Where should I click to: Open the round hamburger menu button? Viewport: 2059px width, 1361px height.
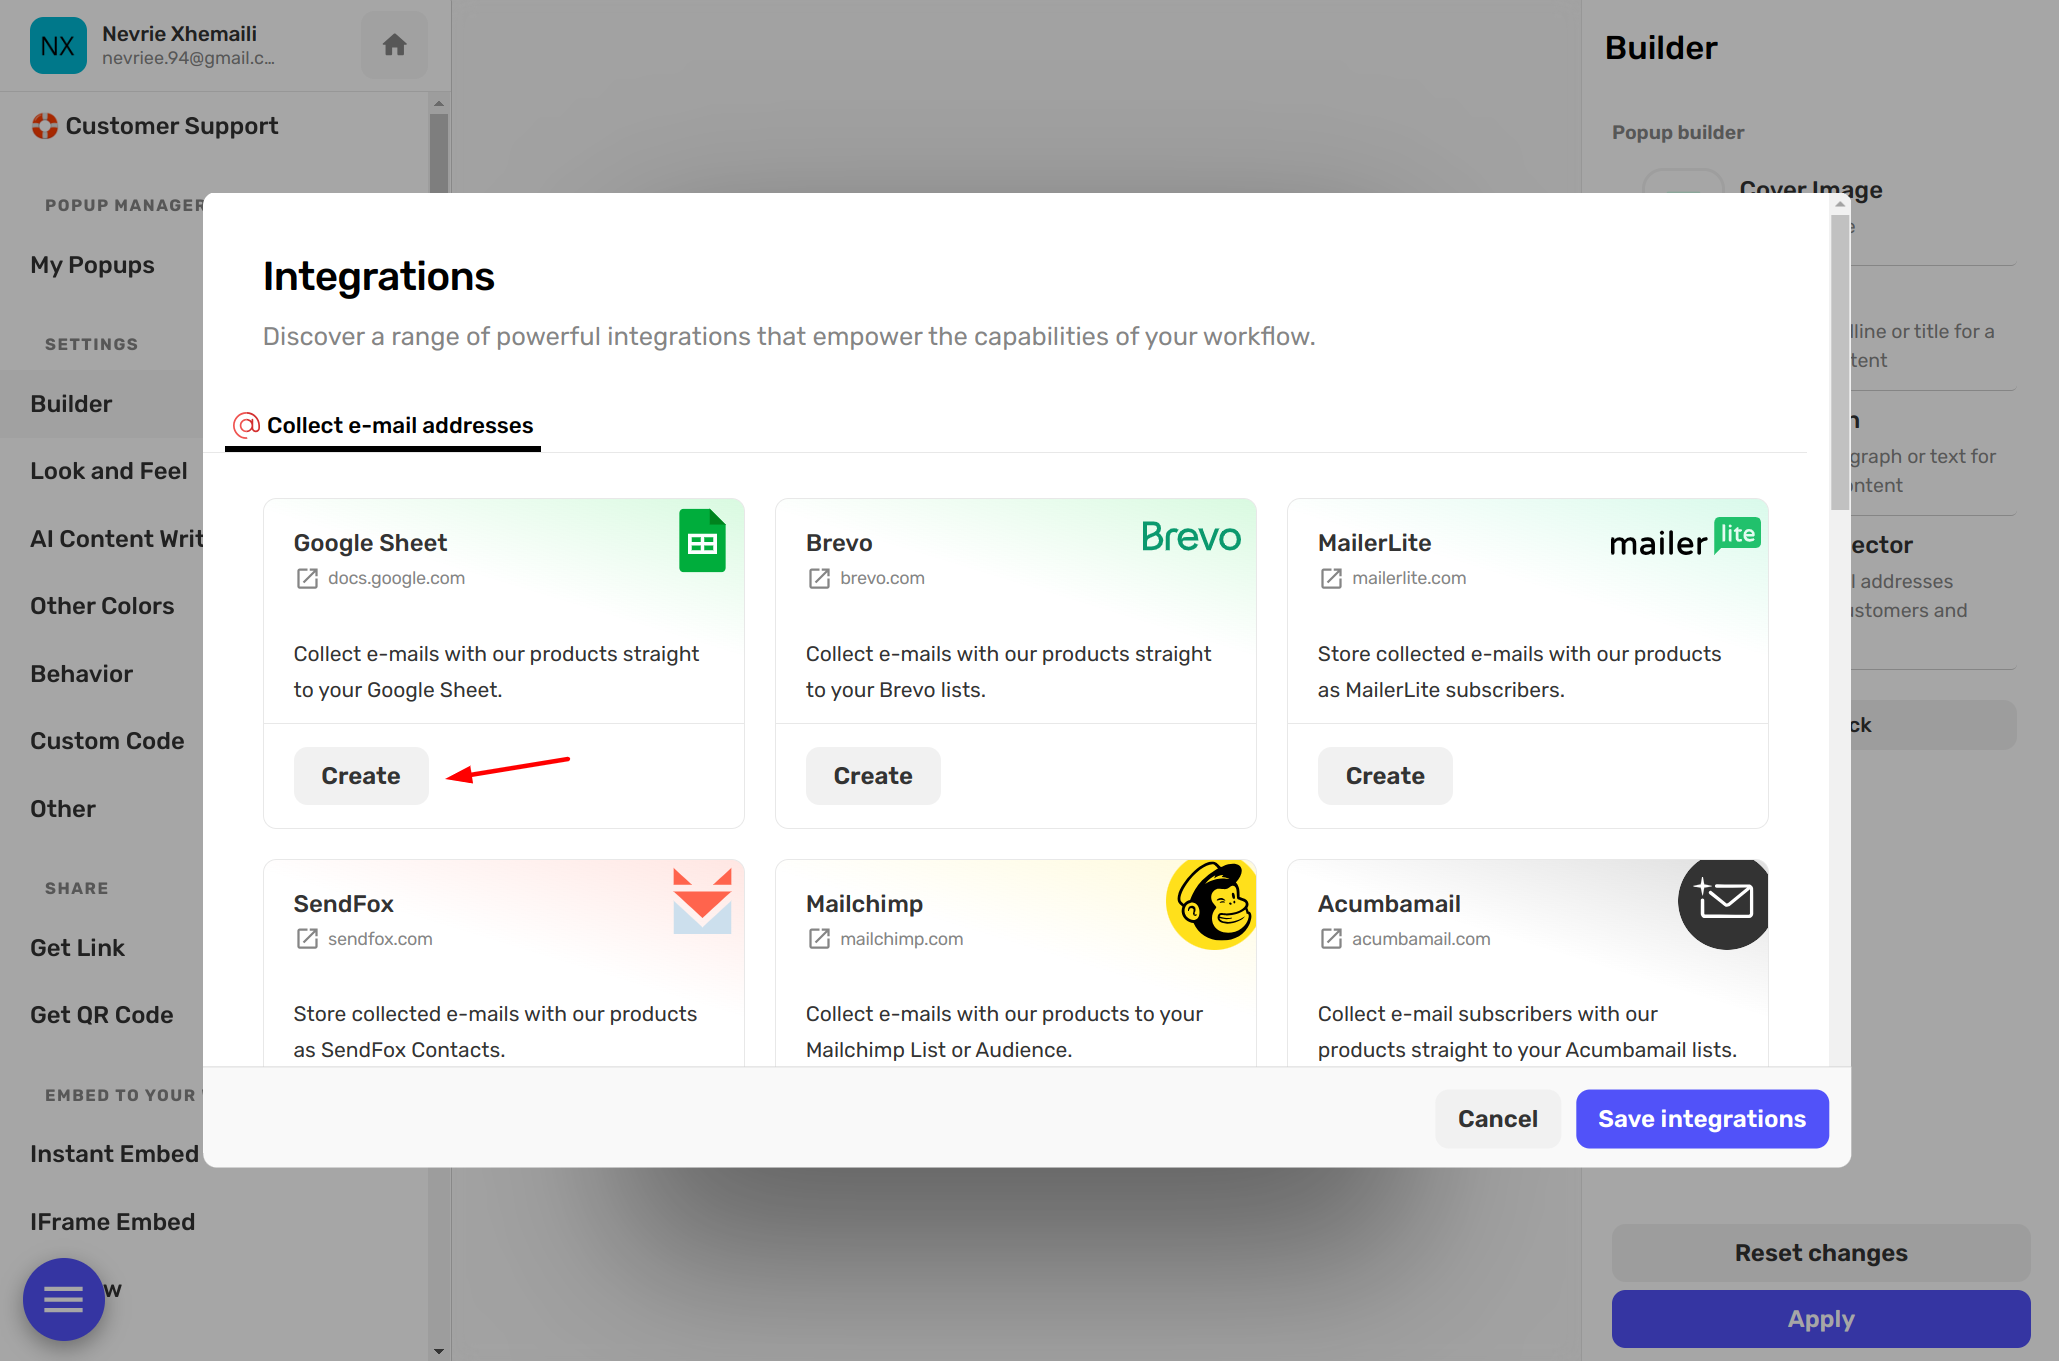coord(64,1299)
